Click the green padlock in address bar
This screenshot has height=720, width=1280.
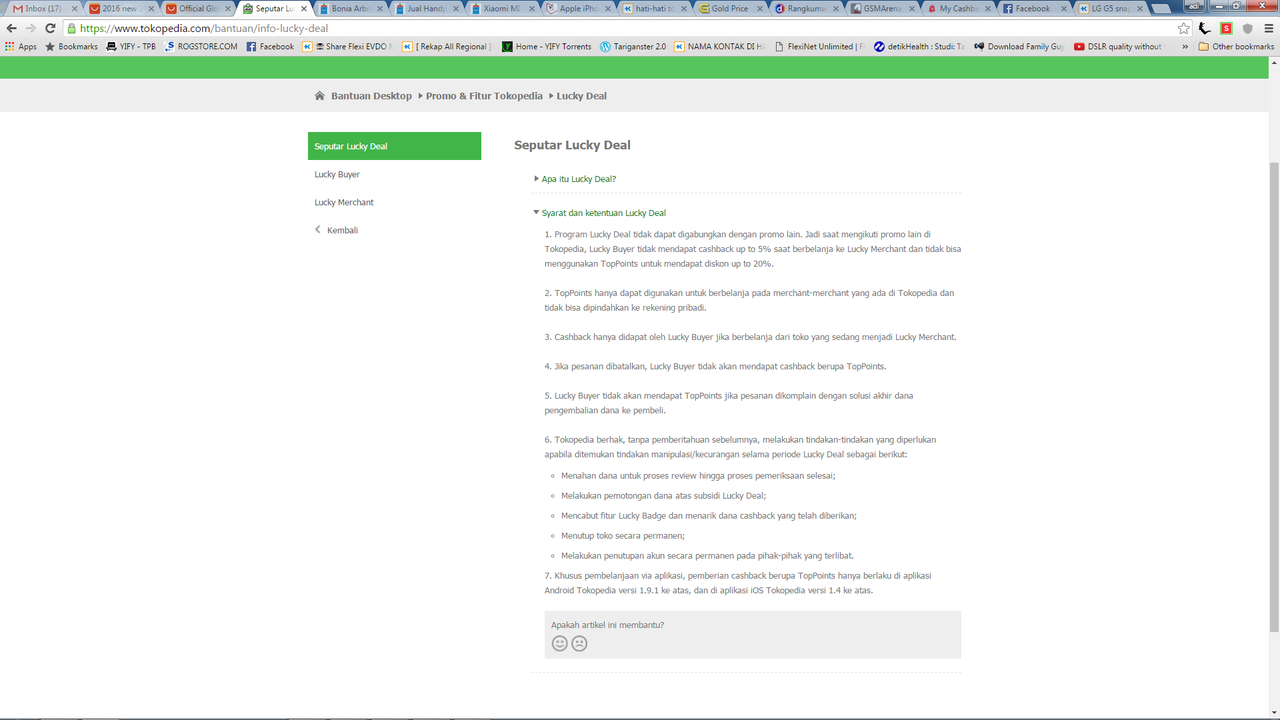71,29
